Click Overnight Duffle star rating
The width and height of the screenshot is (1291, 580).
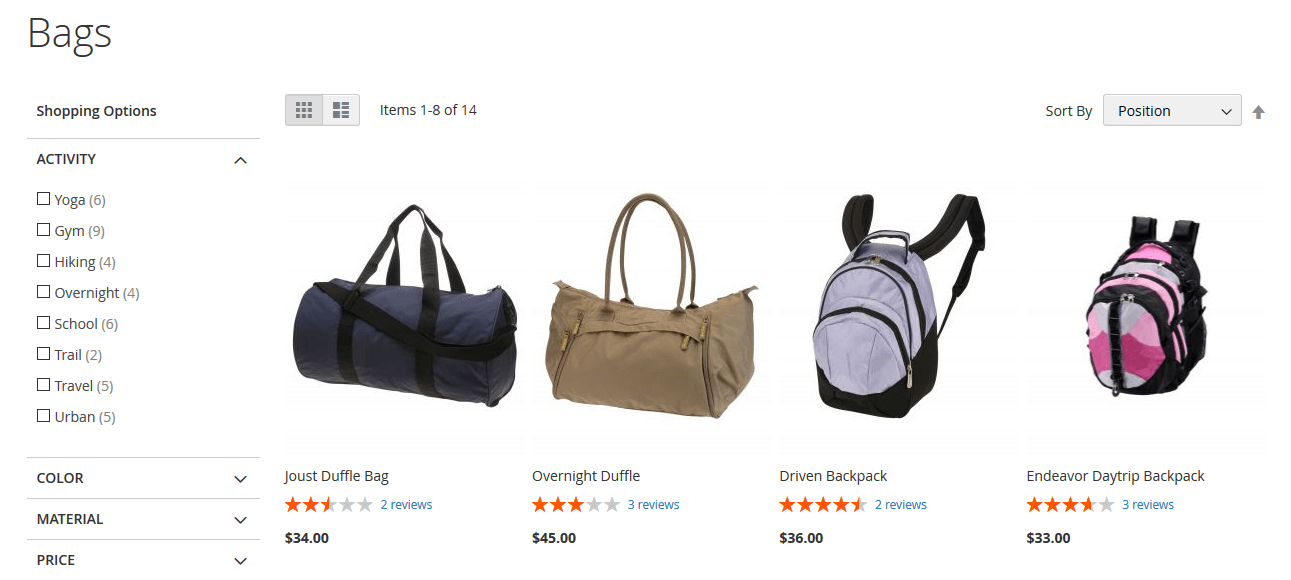(x=575, y=505)
